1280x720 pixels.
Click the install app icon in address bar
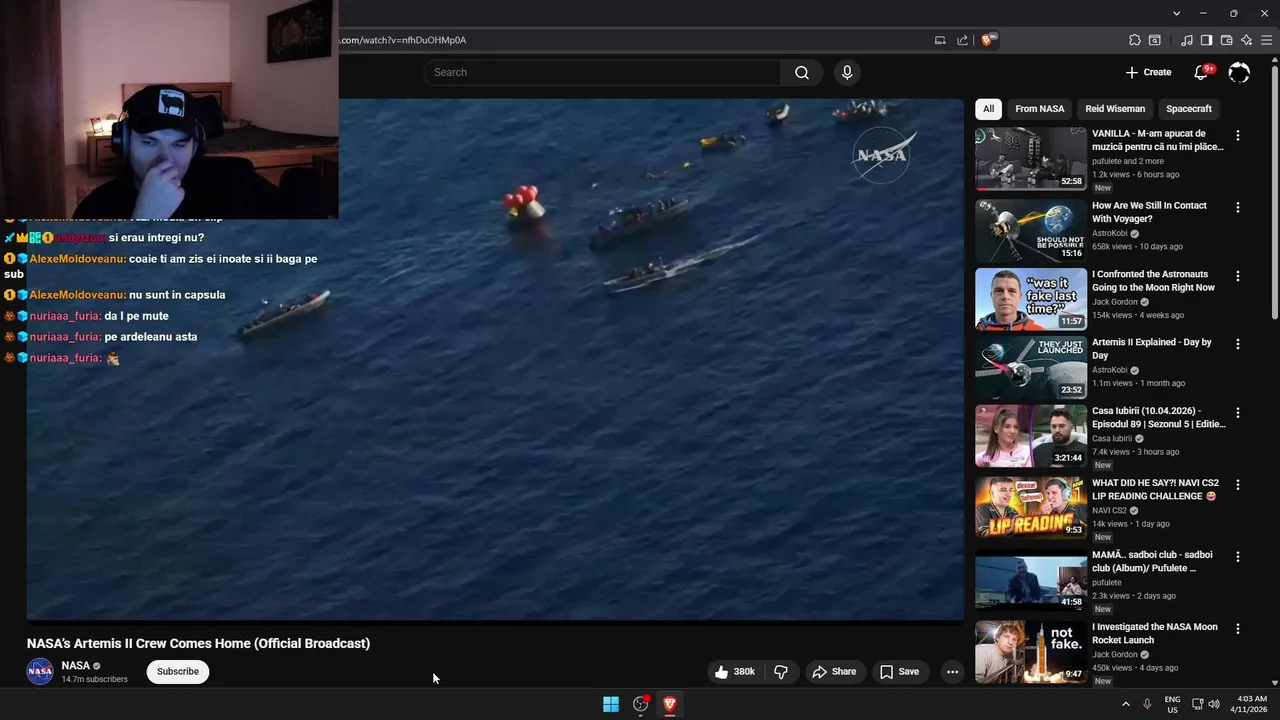click(x=940, y=40)
